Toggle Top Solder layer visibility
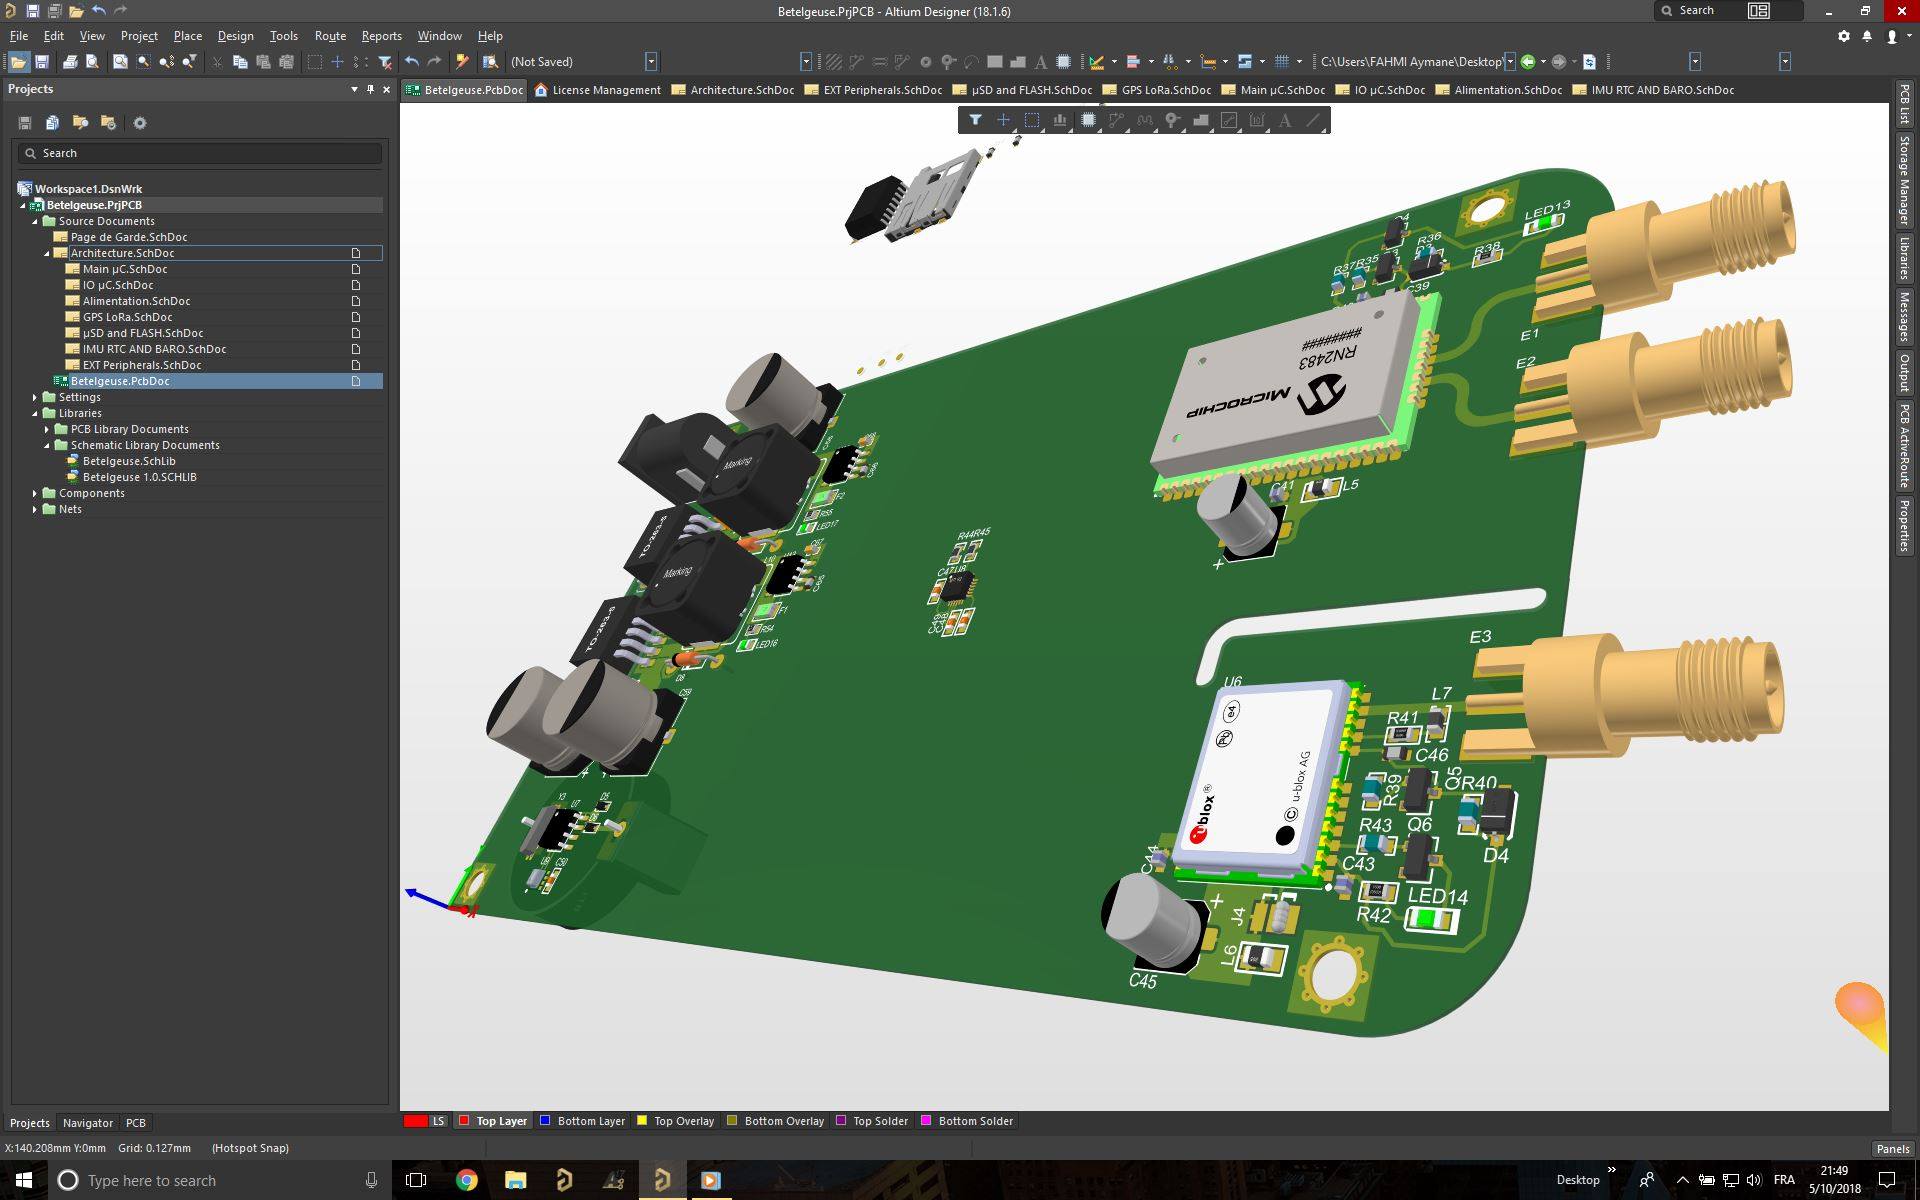The image size is (1920, 1200). (842, 1120)
